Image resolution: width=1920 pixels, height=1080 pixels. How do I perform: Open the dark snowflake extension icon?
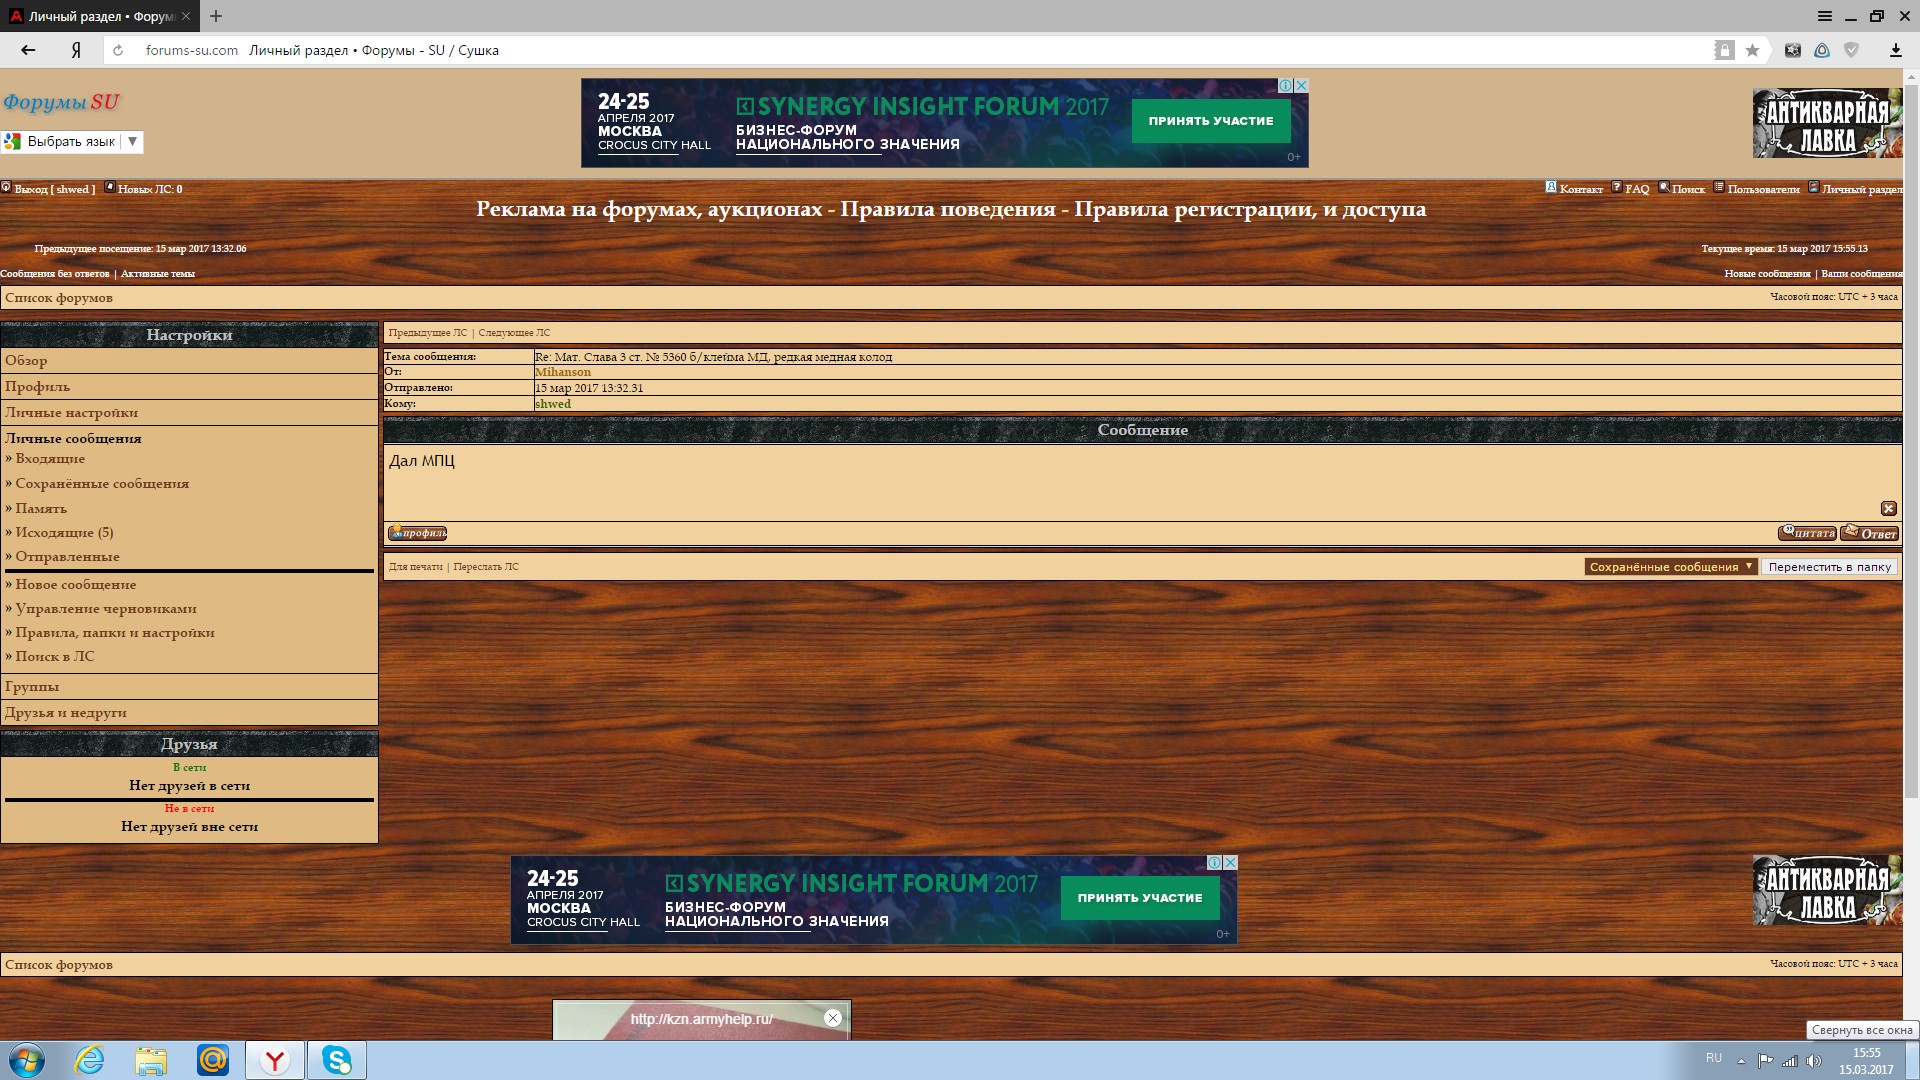click(x=1793, y=50)
